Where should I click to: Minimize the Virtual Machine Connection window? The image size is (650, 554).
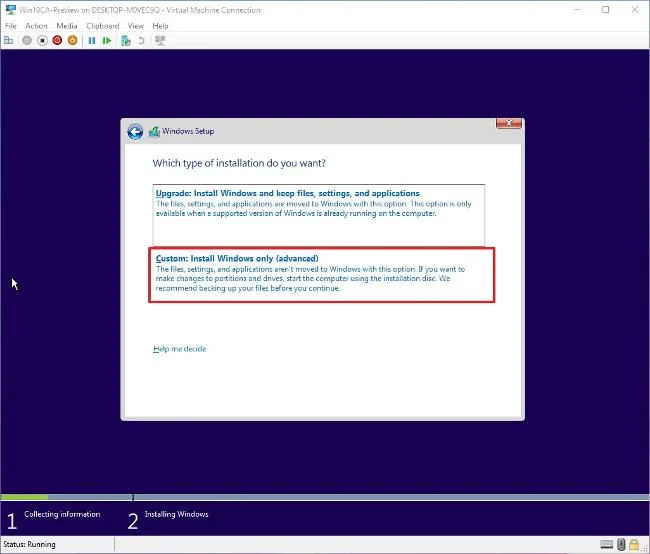coord(577,10)
